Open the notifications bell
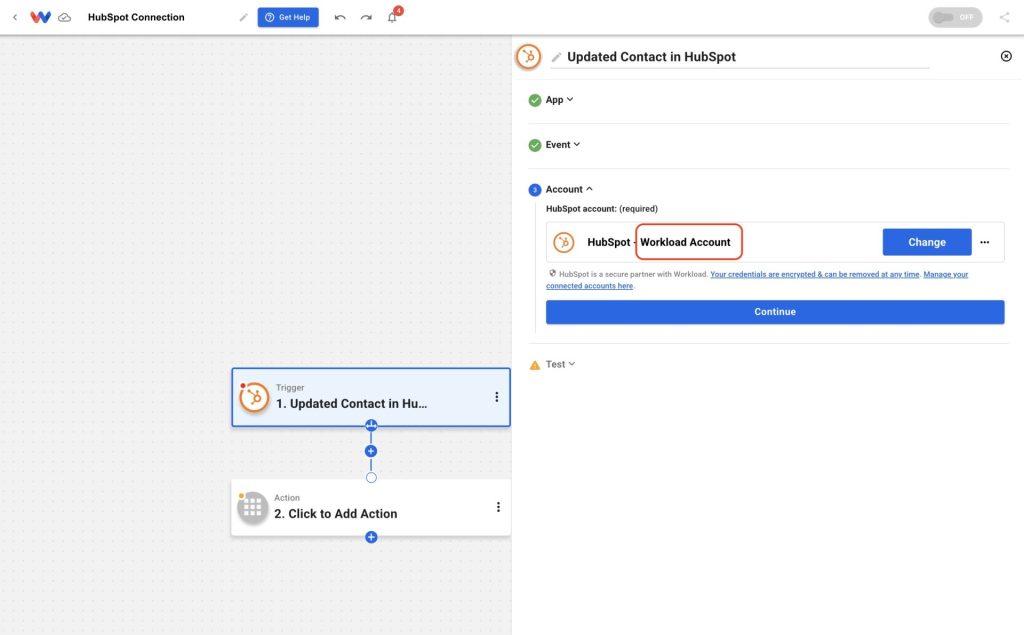 coord(392,17)
